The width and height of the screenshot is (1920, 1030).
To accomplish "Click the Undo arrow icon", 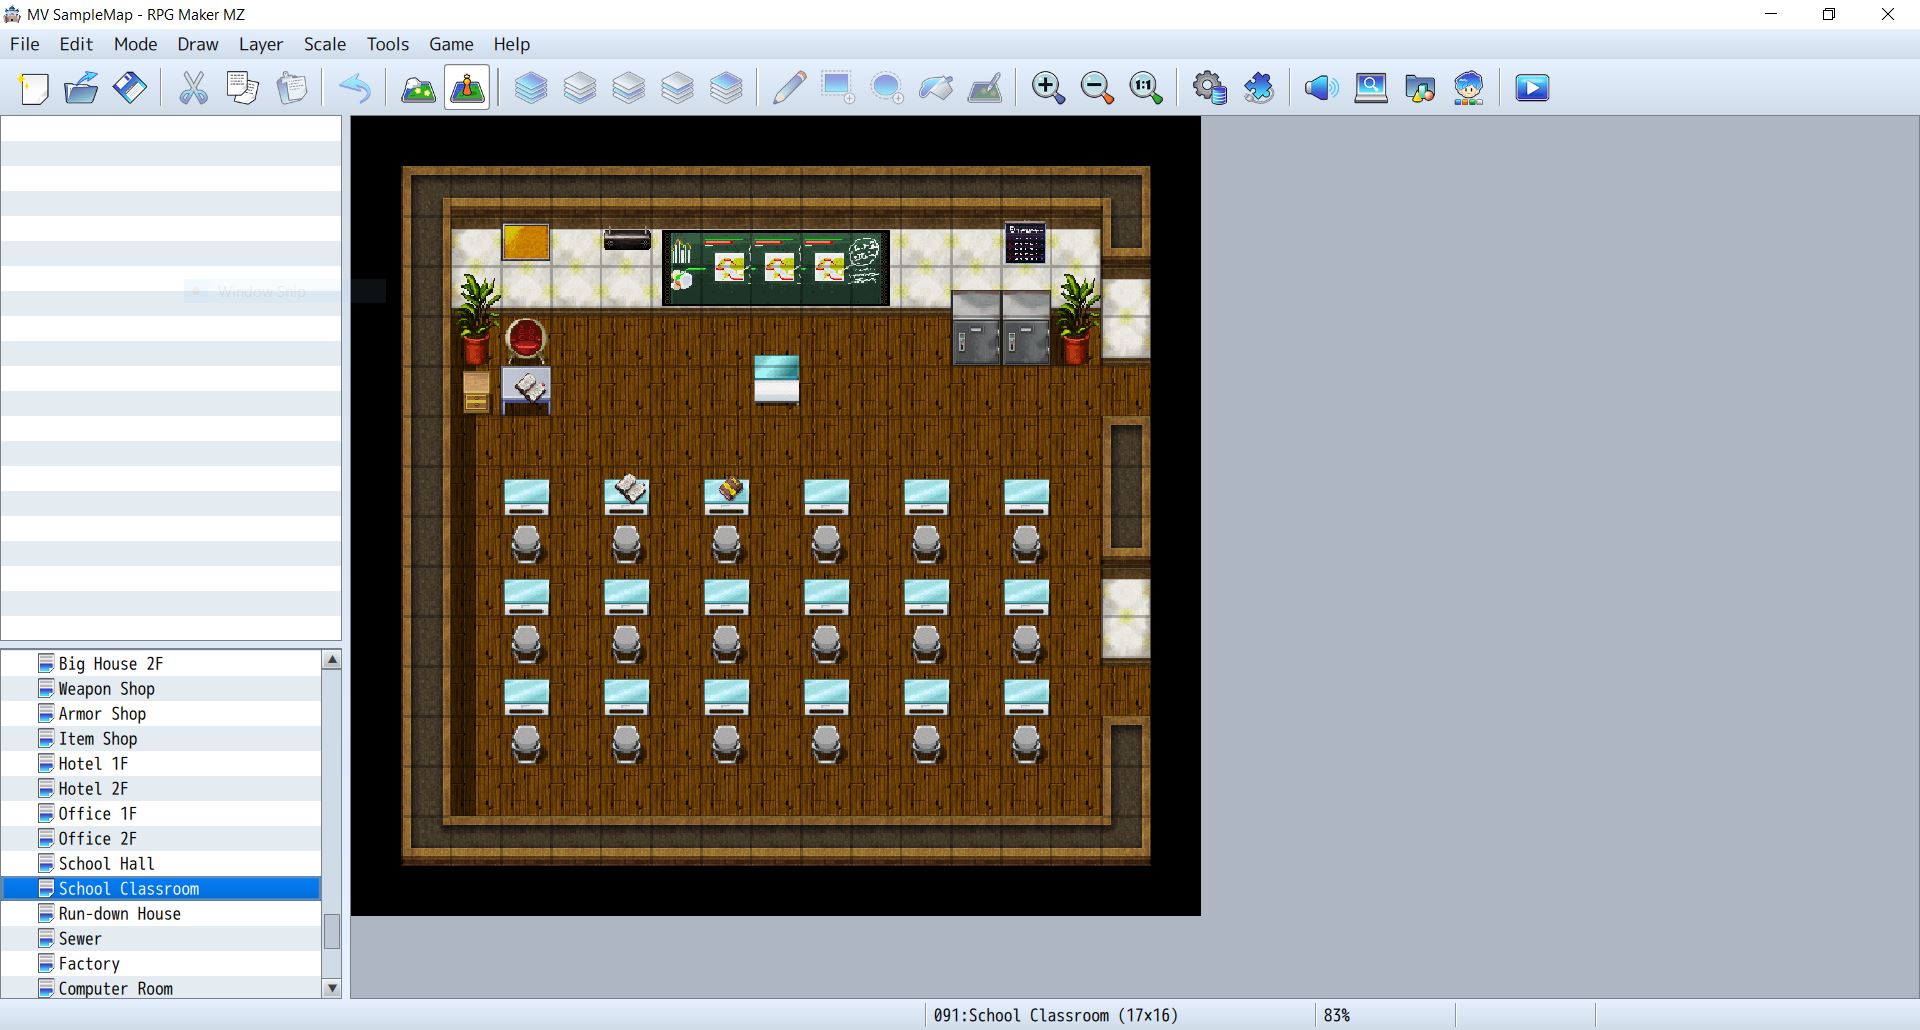I will coord(355,88).
